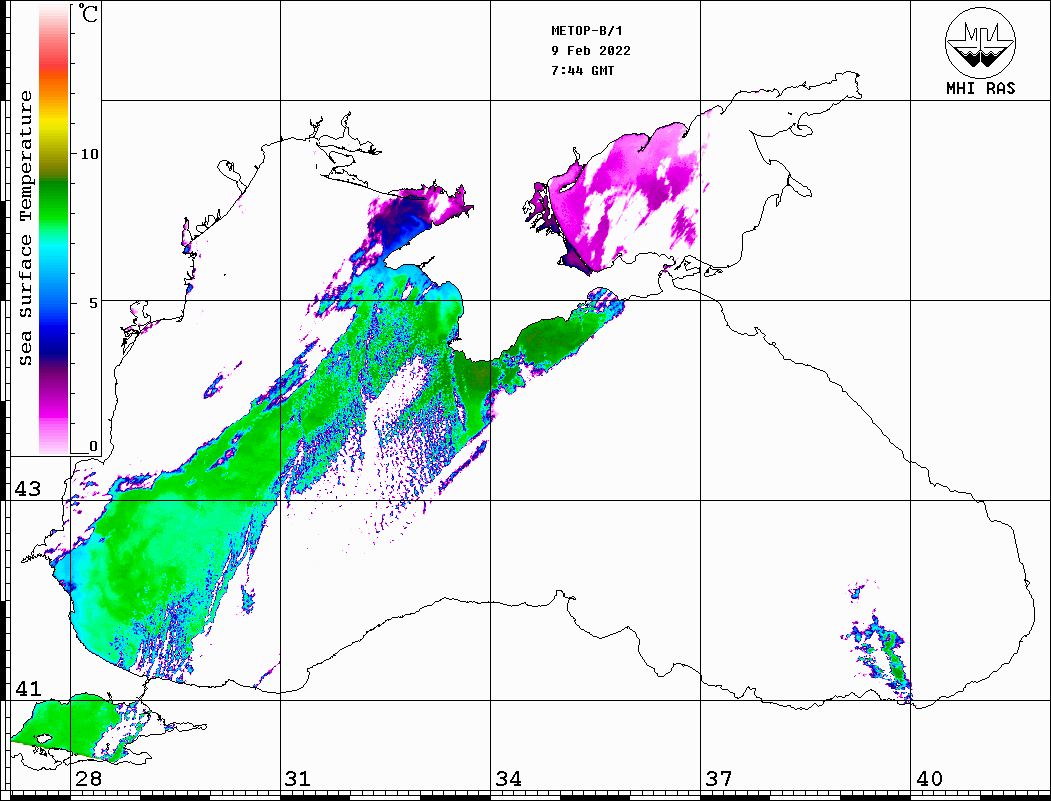The image size is (1051, 801).
Task: Click longitude label '40'
Action: (x=929, y=779)
